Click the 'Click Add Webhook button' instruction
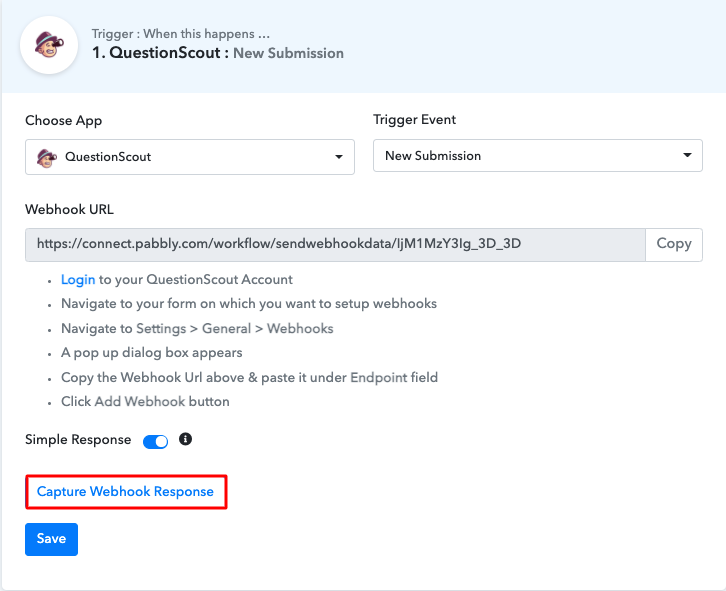The width and height of the screenshot is (726, 591). coord(145,401)
